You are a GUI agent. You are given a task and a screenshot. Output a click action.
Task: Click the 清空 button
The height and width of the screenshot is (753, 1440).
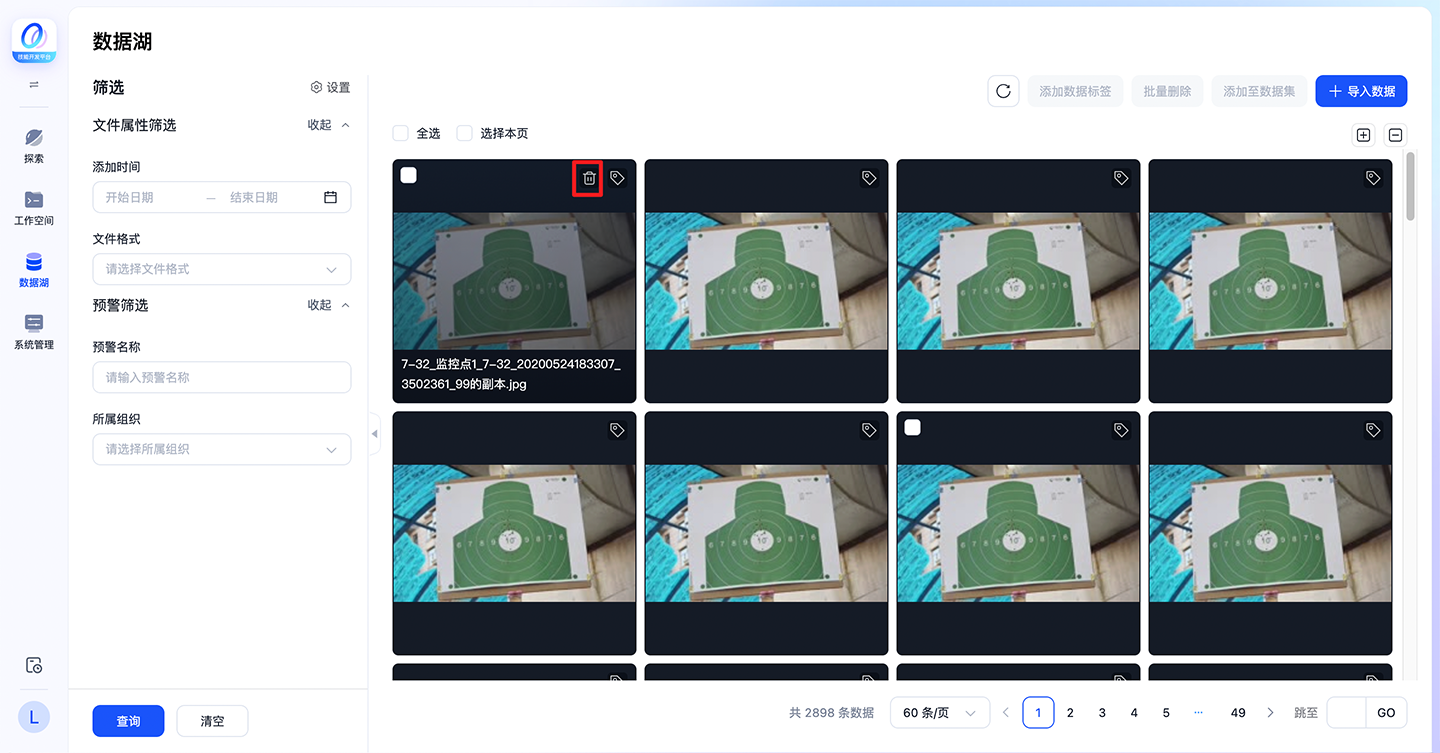coord(212,721)
